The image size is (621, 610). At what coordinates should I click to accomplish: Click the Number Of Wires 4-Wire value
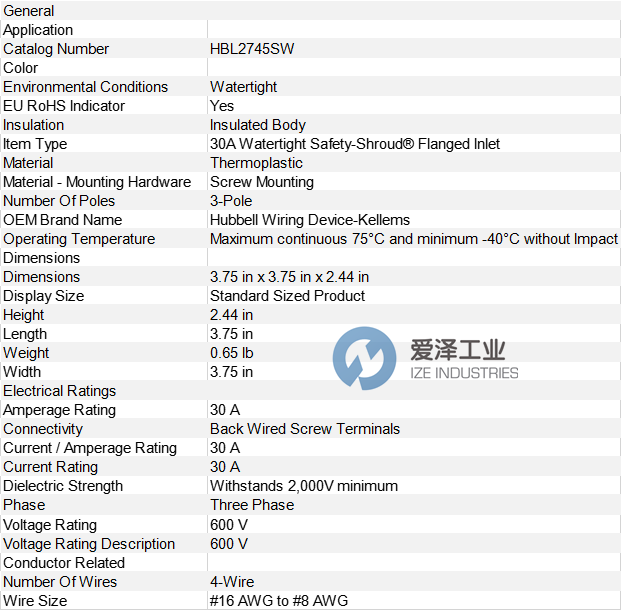tap(232, 582)
